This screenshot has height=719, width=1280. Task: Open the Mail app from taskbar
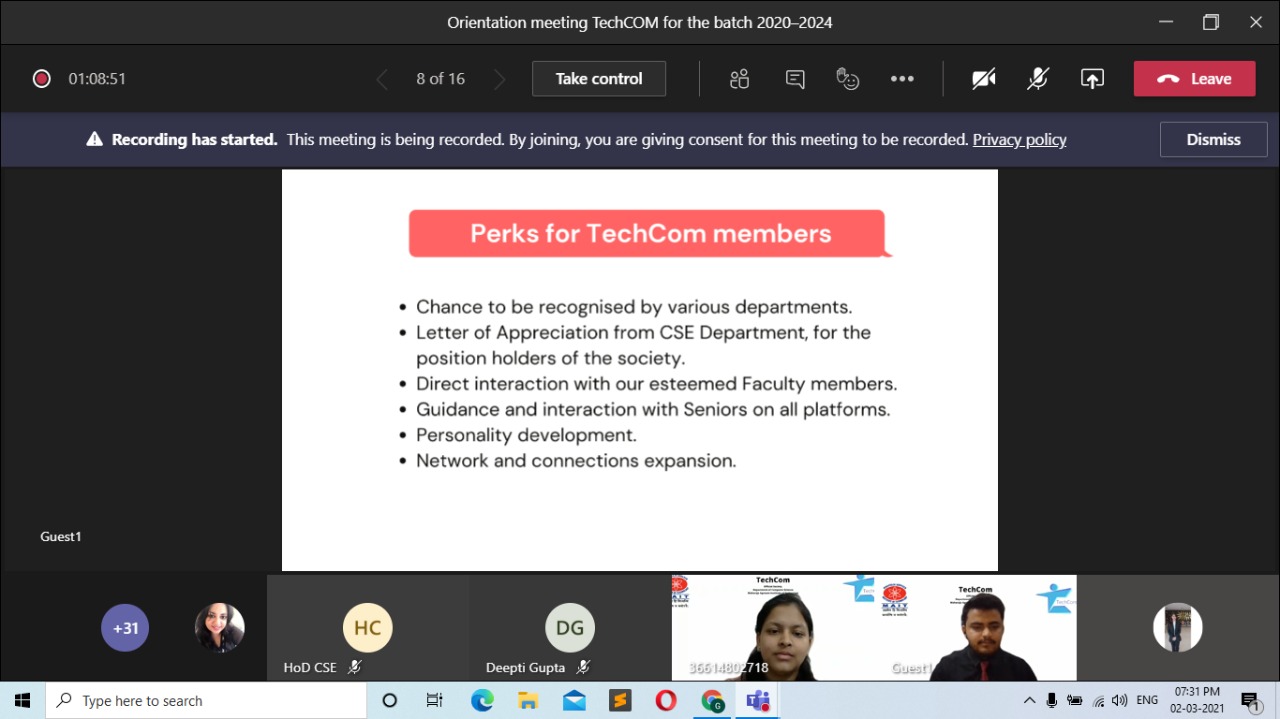click(x=574, y=700)
